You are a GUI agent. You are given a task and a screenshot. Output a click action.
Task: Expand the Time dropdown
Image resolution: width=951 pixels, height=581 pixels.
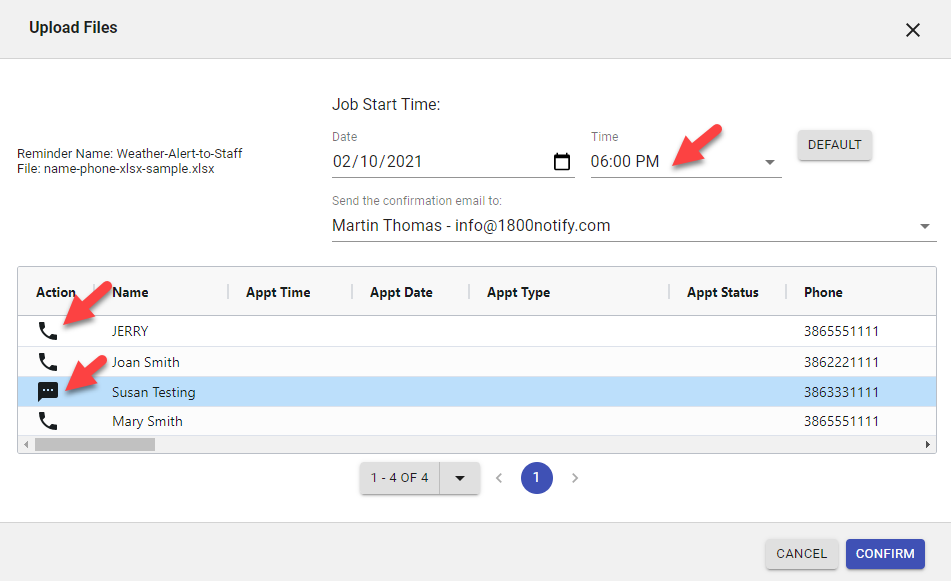coord(770,162)
